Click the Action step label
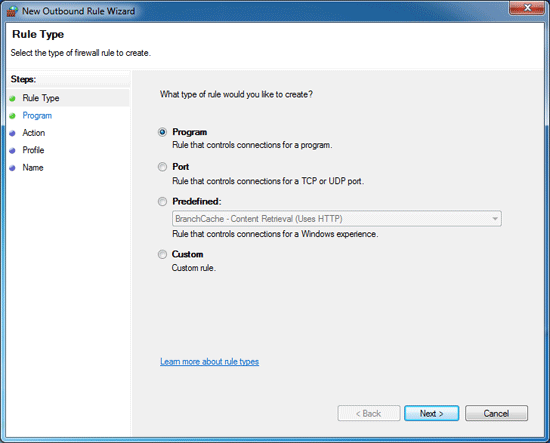Image resolution: width=550 pixels, height=443 pixels. [x=34, y=133]
